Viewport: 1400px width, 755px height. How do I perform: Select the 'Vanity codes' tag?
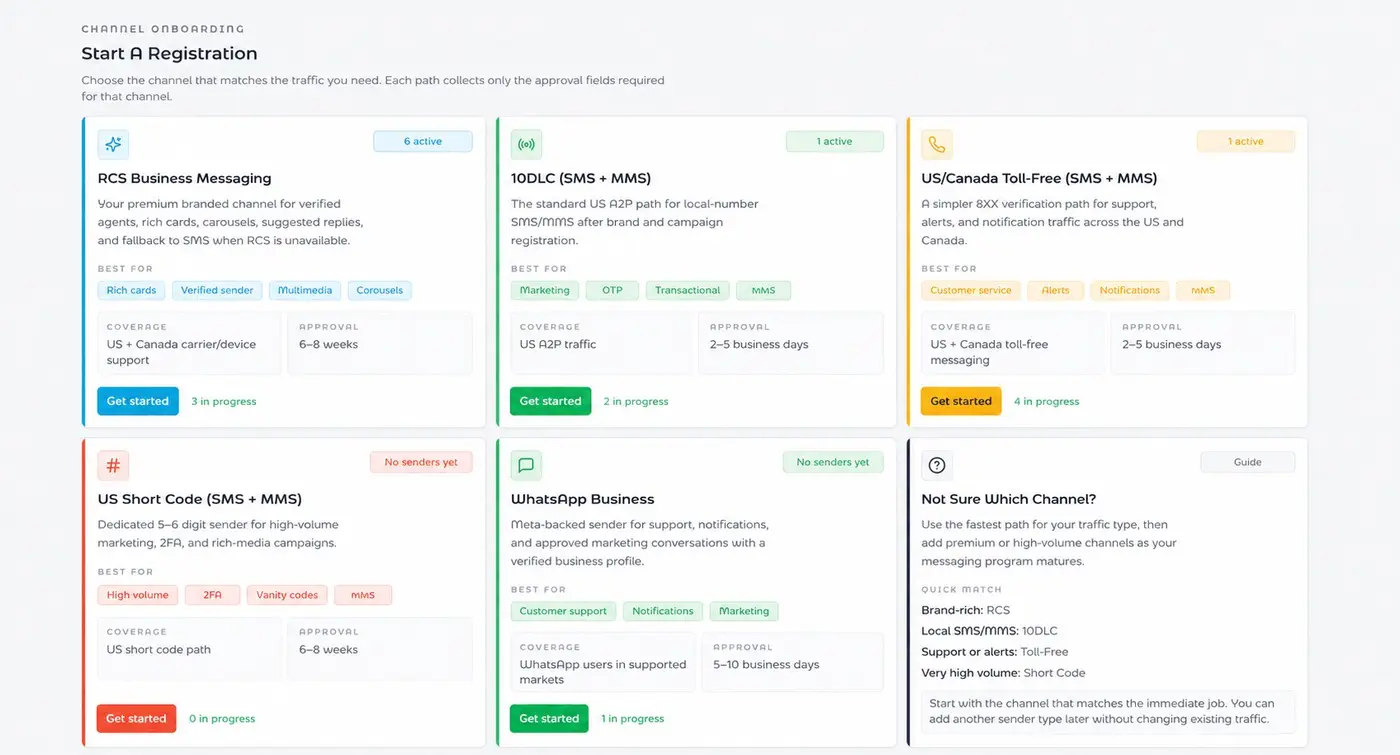coord(287,595)
